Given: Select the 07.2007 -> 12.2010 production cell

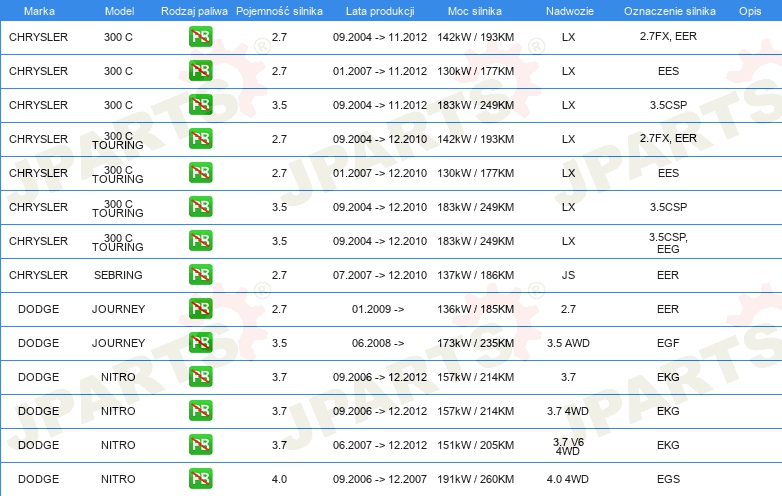Looking at the screenshot, I should tap(380, 275).
